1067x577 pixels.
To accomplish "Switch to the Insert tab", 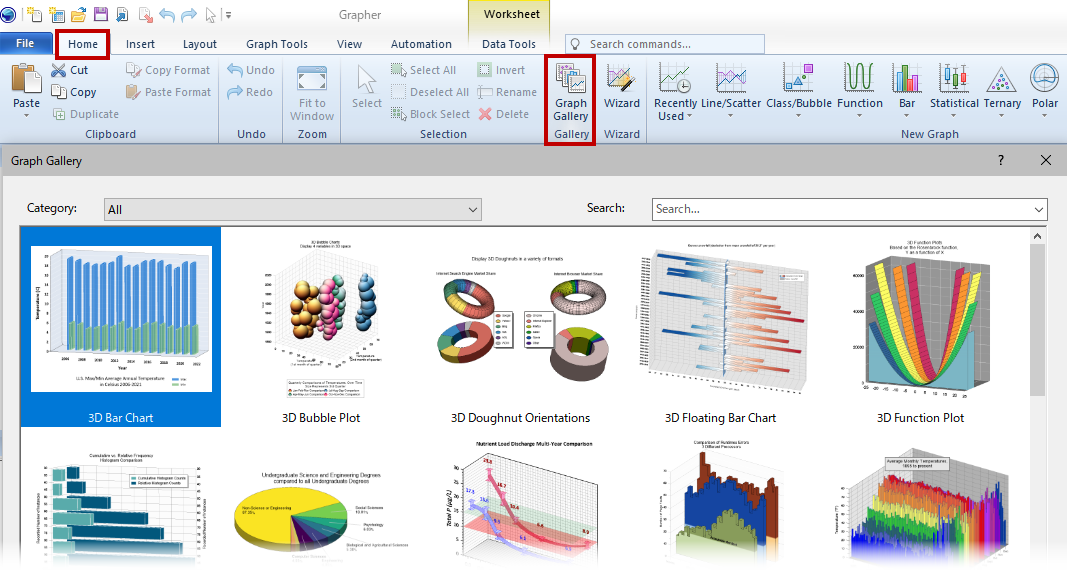I will [140, 44].
